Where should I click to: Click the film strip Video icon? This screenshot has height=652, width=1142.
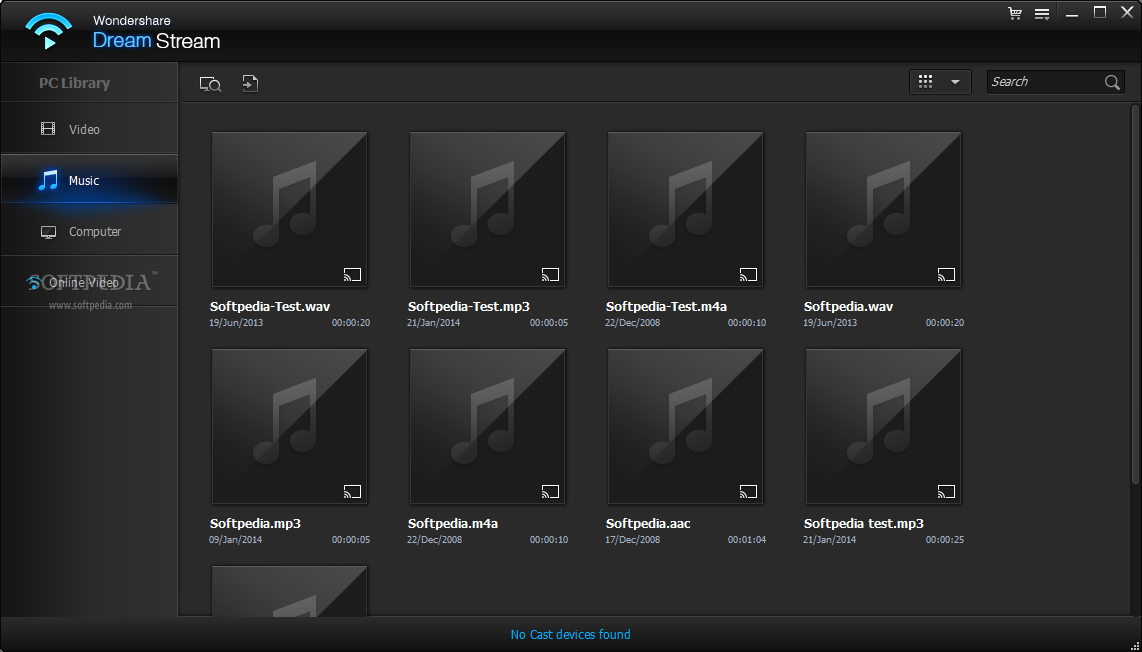(x=48, y=129)
